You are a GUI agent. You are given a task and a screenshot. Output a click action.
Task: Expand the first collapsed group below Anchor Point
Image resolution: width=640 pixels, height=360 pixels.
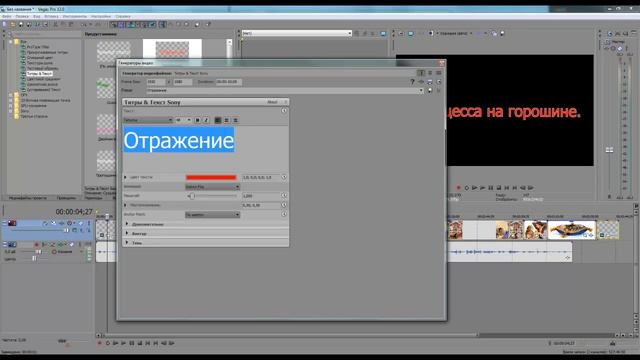127,224
